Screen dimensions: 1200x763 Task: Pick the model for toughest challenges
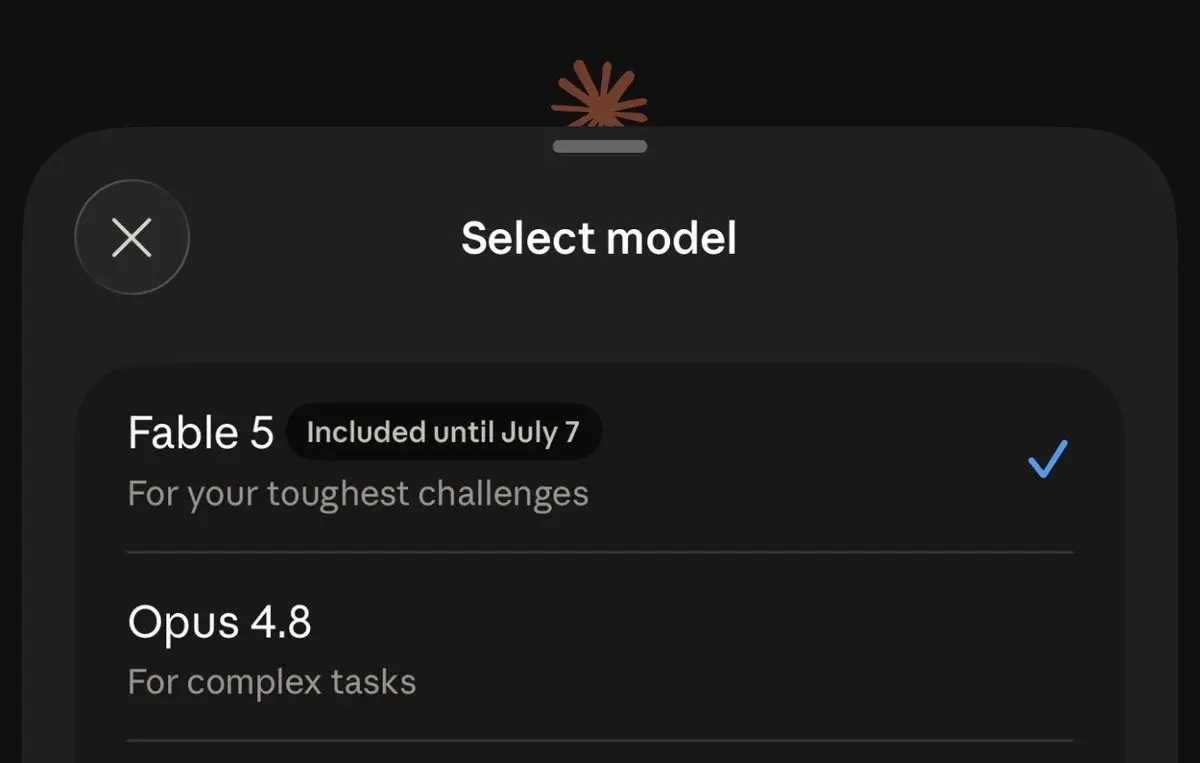point(600,458)
